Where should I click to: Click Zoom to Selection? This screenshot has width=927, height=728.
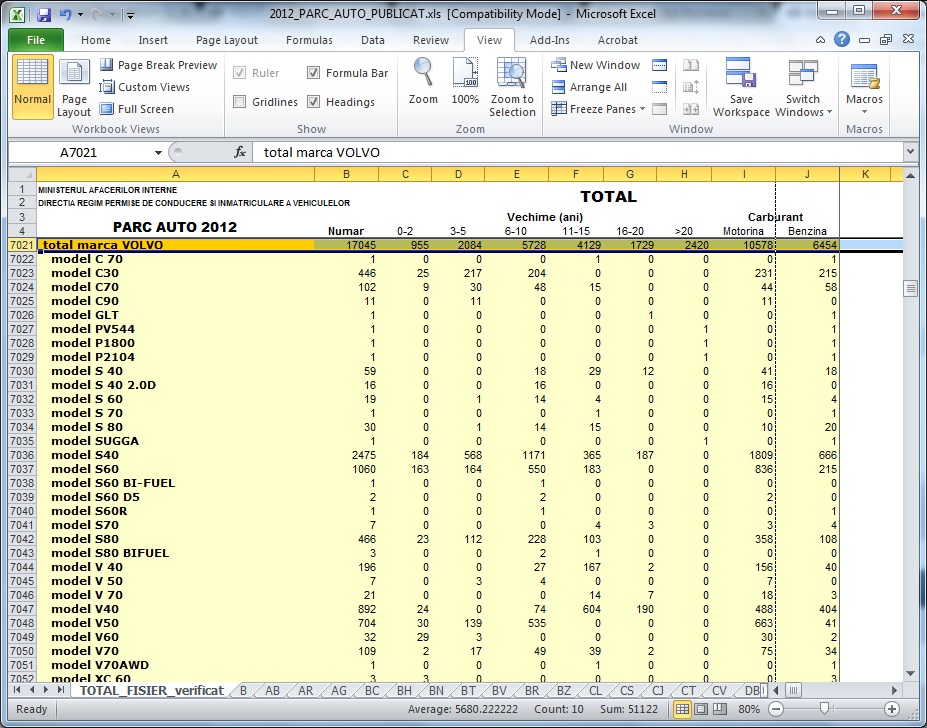tap(512, 87)
